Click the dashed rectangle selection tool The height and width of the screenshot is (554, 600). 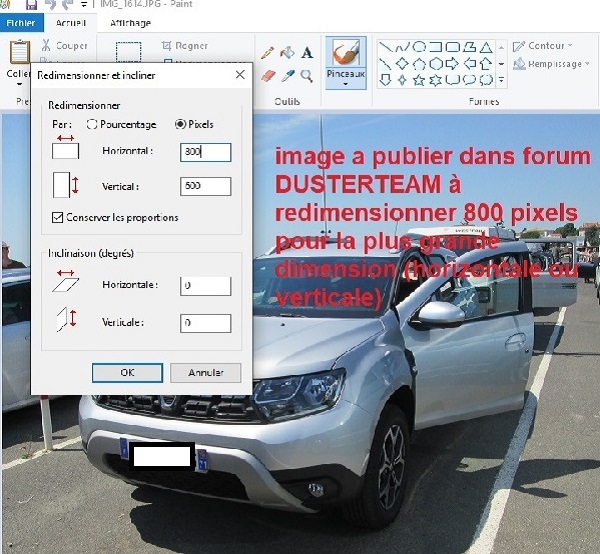coord(128,52)
